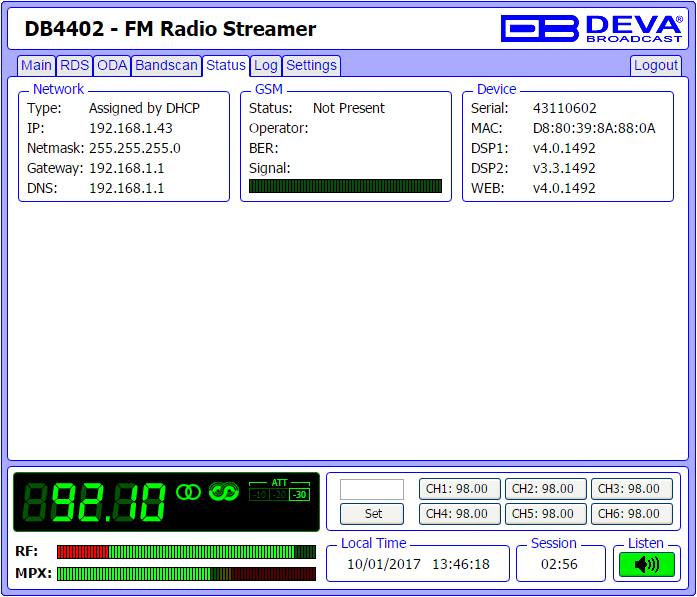Go to the Bandscan tab
The image size is (697, 597).
[x=166, y=66]
